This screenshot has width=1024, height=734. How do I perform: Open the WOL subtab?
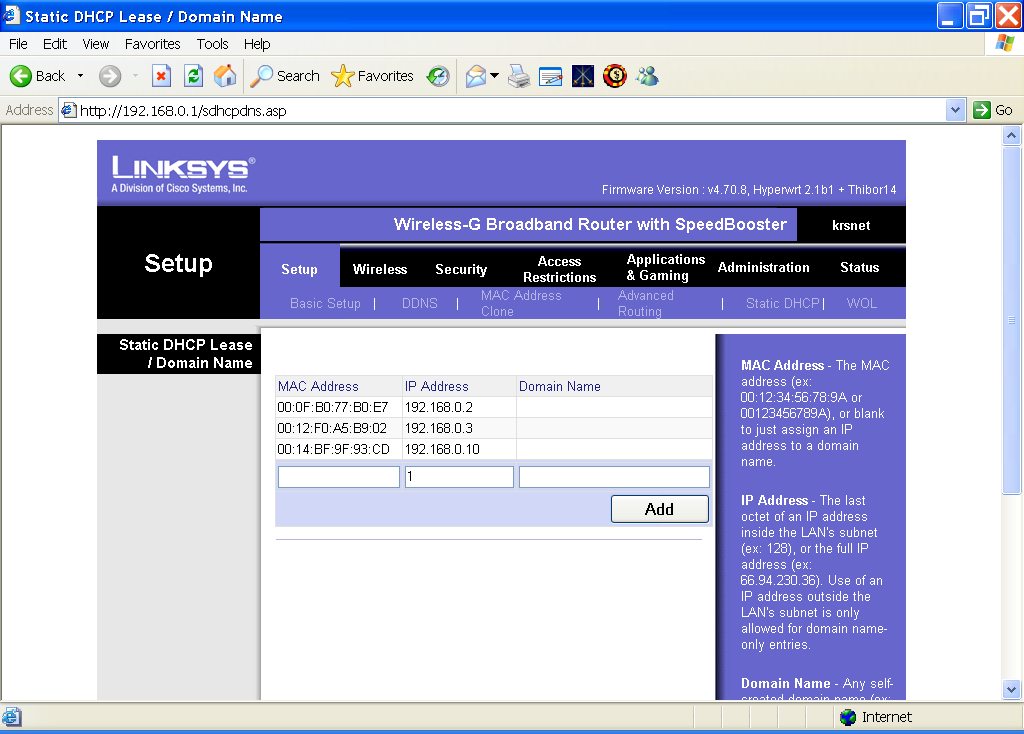point(861,303)
